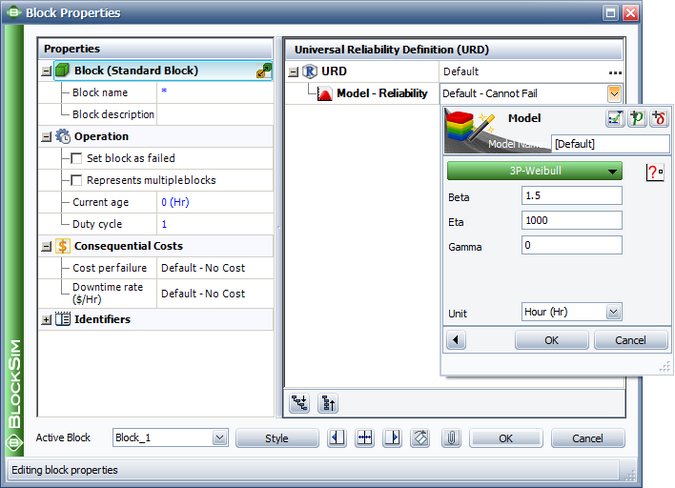Viewport: 675px width, 488px height.
Task: Collapse the Consequential Costs section
Action: point(47,246)
